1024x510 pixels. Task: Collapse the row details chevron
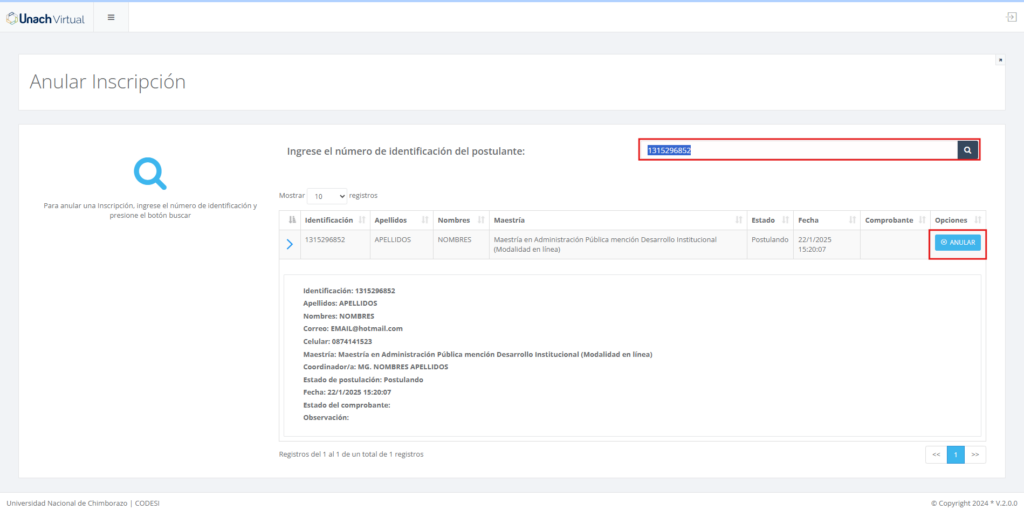pos(290,244)
